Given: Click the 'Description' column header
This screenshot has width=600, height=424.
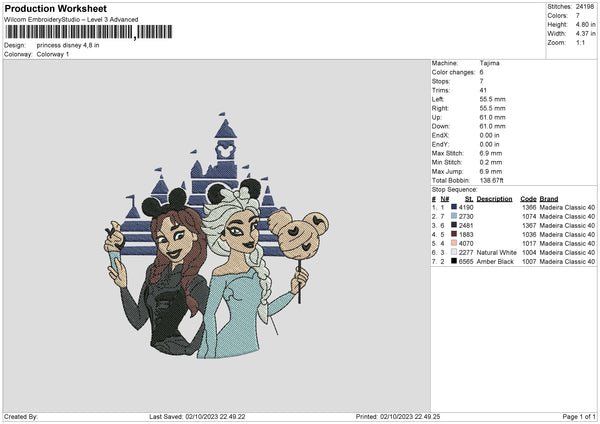Looking at the screenshot, I should pyautogui.click(x=494, y=199).
